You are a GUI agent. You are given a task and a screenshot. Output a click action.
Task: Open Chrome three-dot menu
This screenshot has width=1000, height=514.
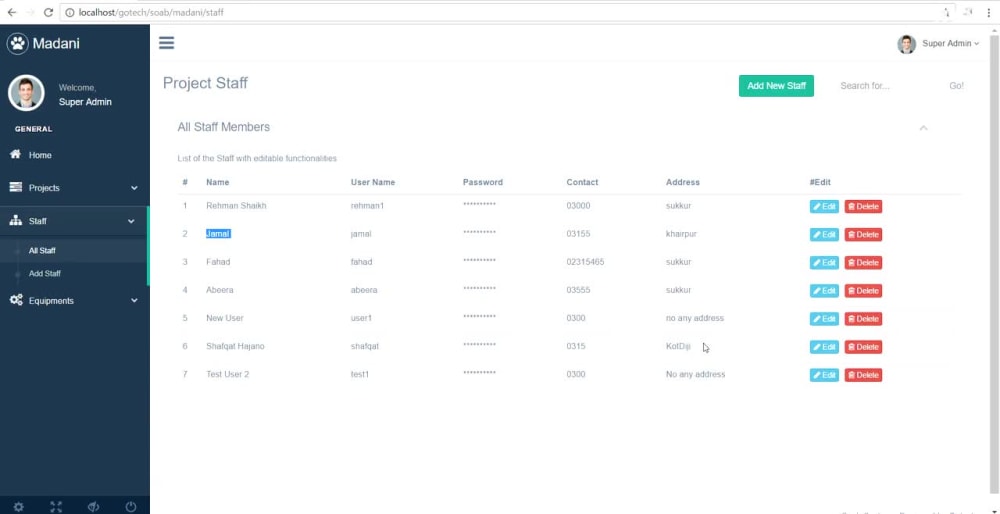989,12
